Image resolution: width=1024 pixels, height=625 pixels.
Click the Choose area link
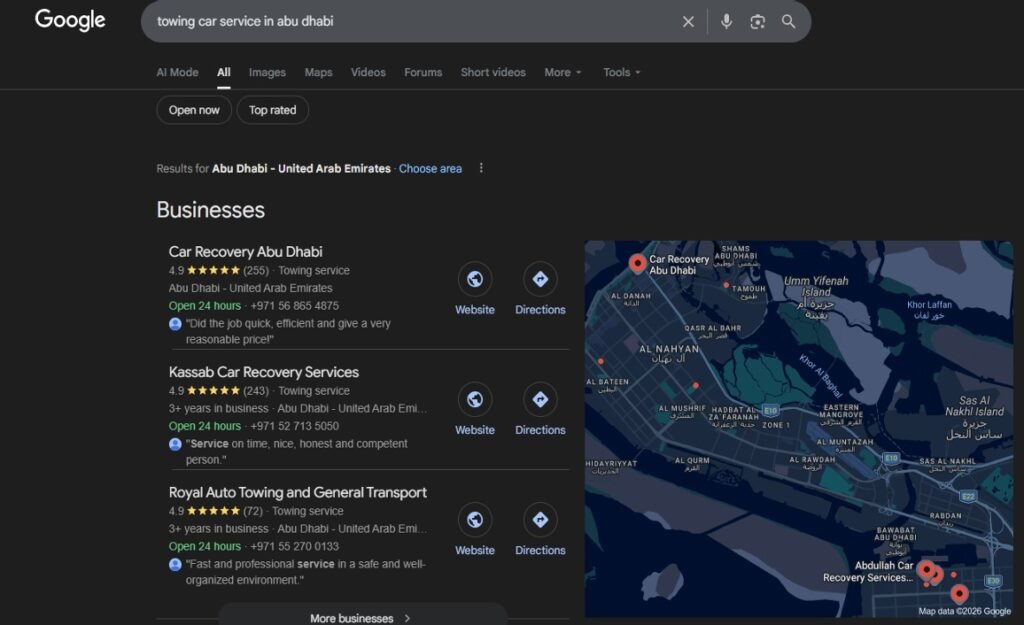(430, 168)
